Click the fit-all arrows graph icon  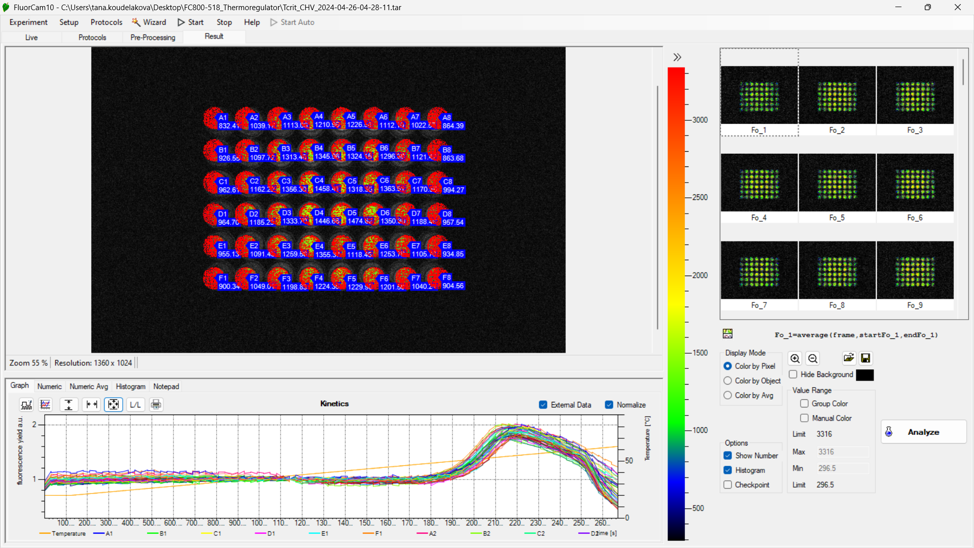(x=113, y=405)
